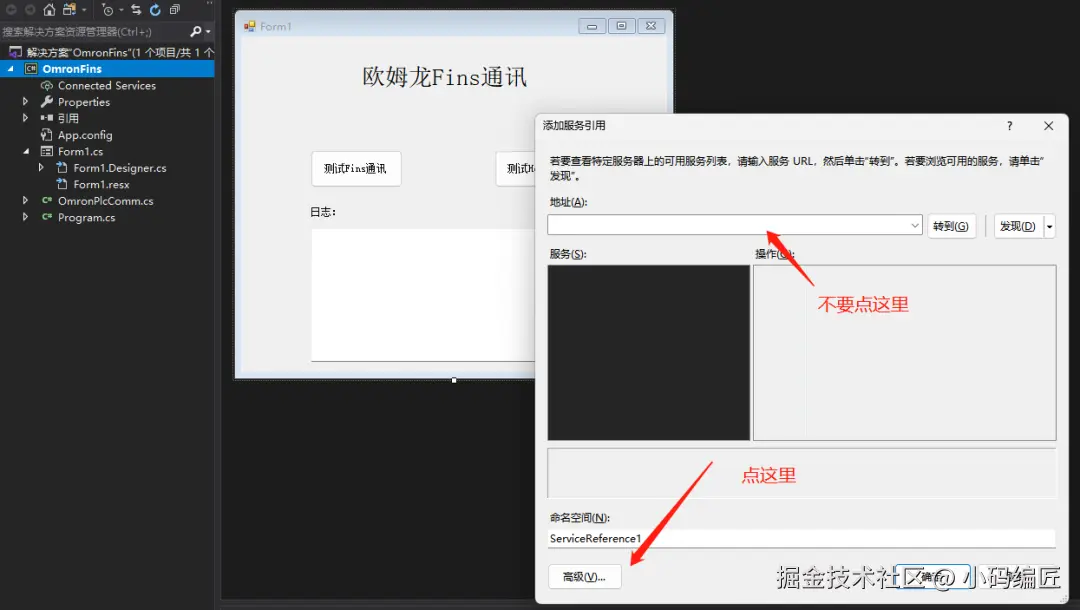Select Form1.Designer.cs in the tree
Screen dimensions: 1080x610
pyautogui.click(x=120, y=168)
